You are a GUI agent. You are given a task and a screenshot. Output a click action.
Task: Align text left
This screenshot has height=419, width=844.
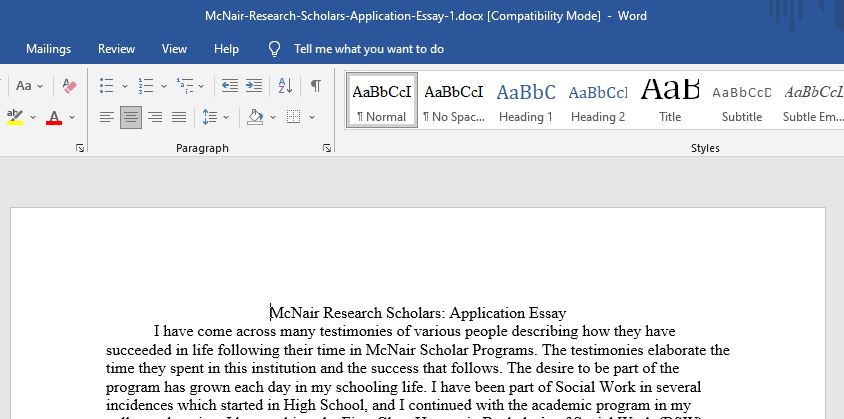[x=107, y=117]
